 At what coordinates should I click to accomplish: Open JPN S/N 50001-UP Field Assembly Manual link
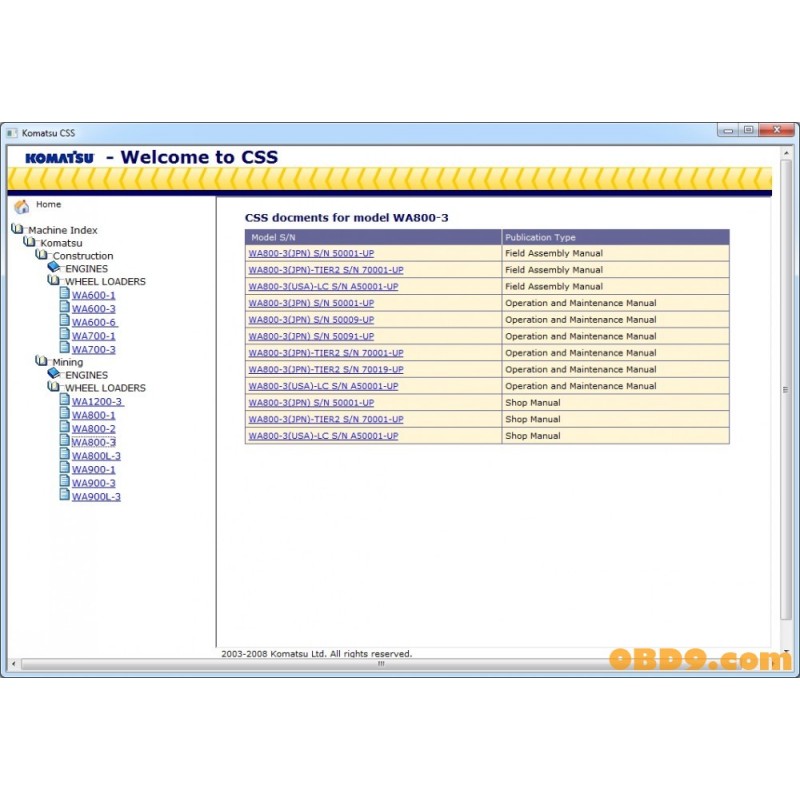[x=311, y=254]
